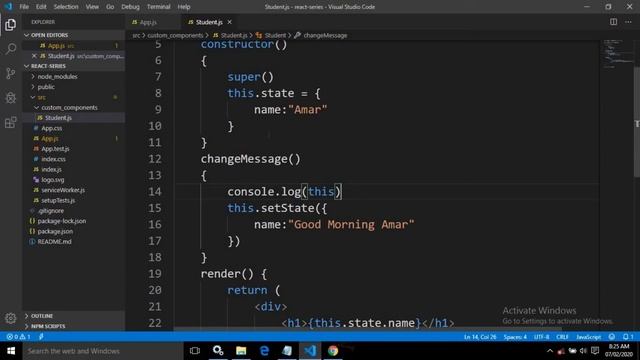
Task: Open Action Center notification icon
Action: click(x=595, y=351)
